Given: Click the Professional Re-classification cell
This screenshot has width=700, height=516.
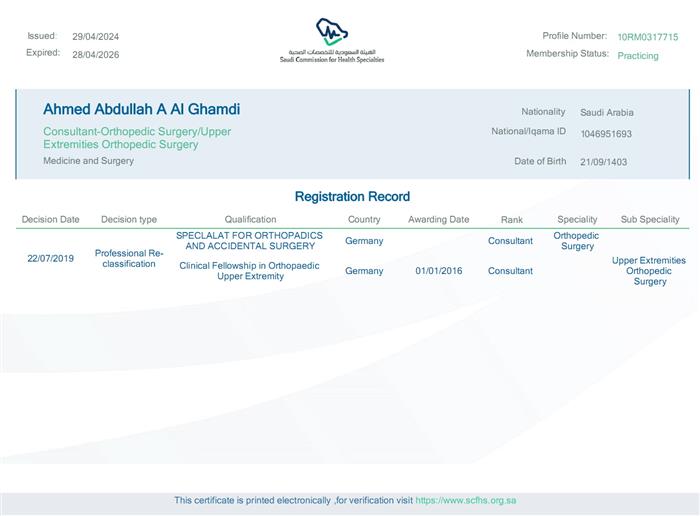Looking at the screenshot, I should click(129, 258).
